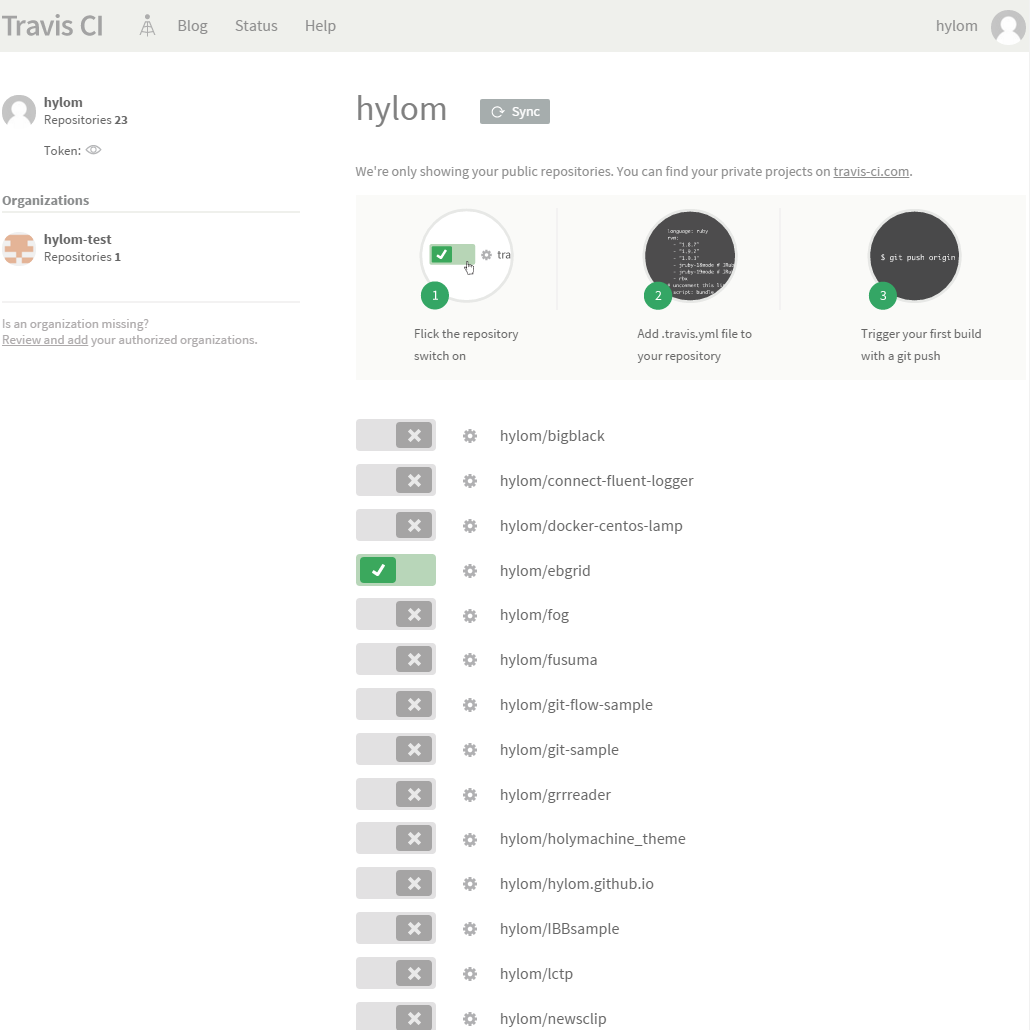Open the hylom/newsclip repository link

[553, 1019]
